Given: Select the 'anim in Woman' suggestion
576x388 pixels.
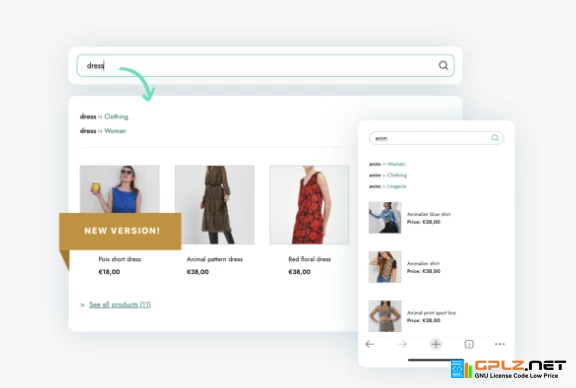Looking at the screenshot, I should 387,164.
